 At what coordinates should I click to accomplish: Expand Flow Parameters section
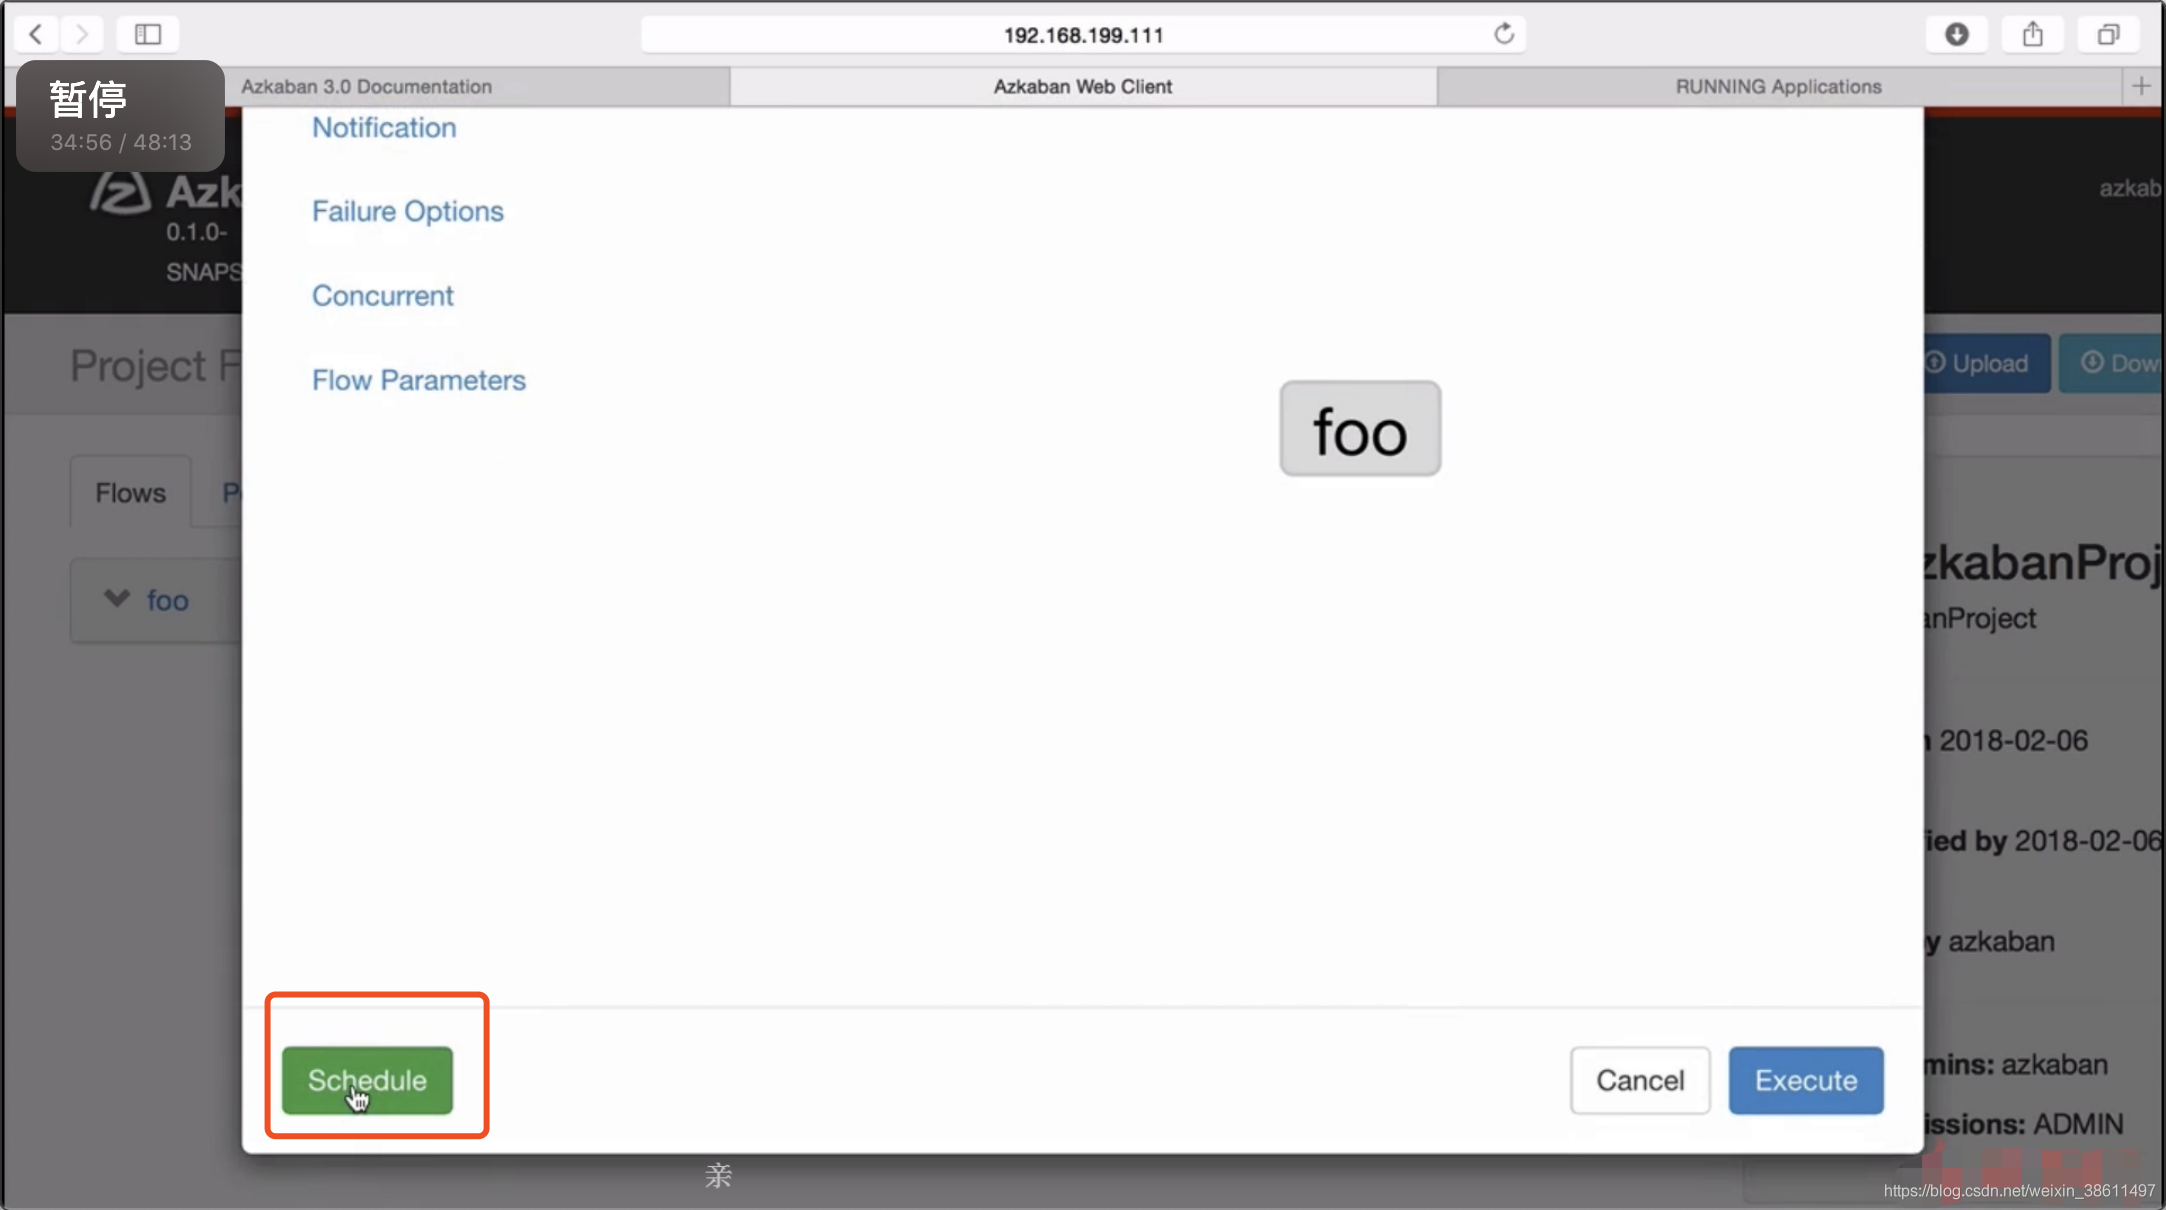[x=418, y=380]
